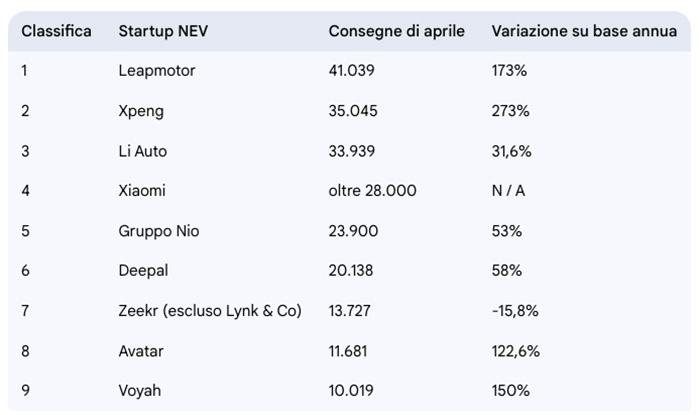Select the 41.039 deliveries value
Viewport: 700px width, 415px height.
(351, 71)
